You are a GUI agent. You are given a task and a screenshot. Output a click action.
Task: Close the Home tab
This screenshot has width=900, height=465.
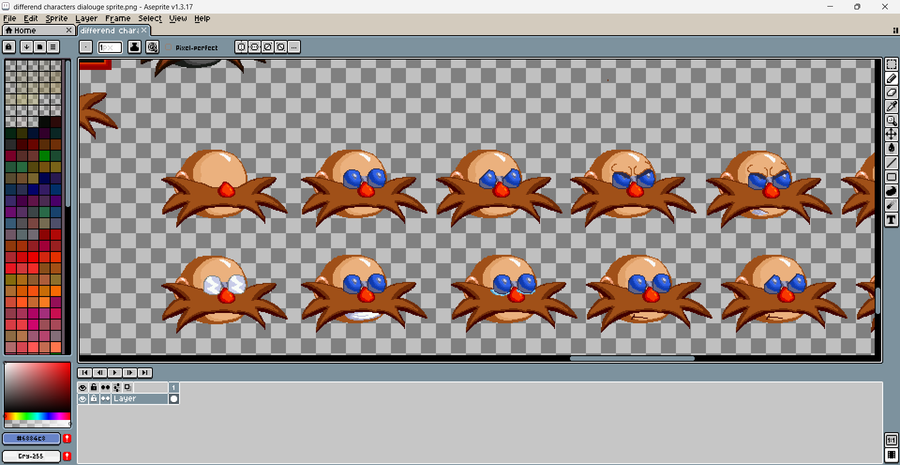69,30
